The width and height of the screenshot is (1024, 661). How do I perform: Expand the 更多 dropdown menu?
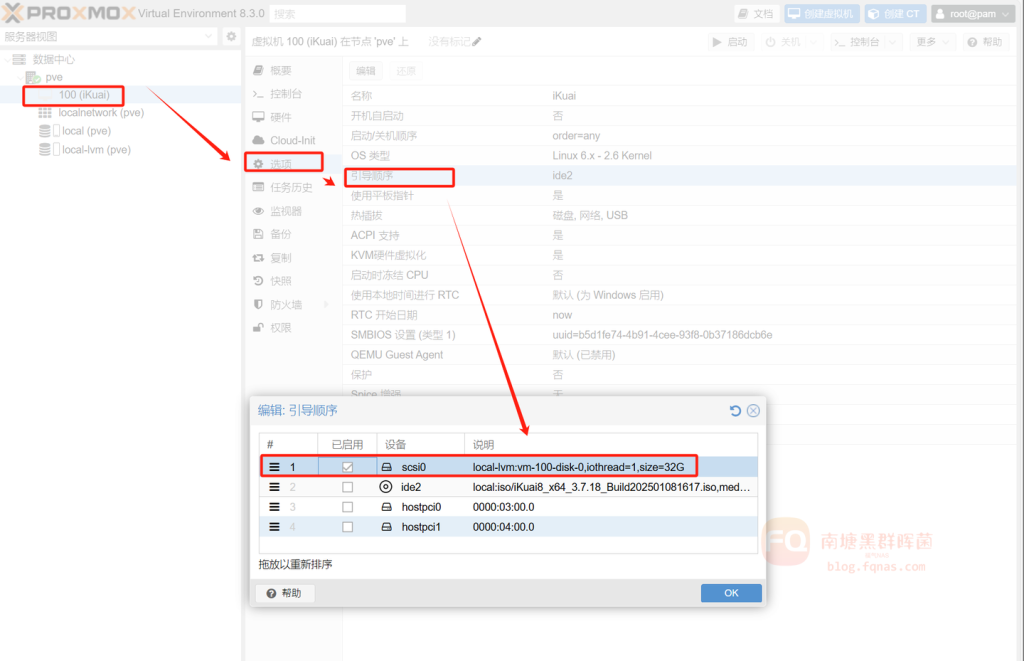(x=931, y=42)
